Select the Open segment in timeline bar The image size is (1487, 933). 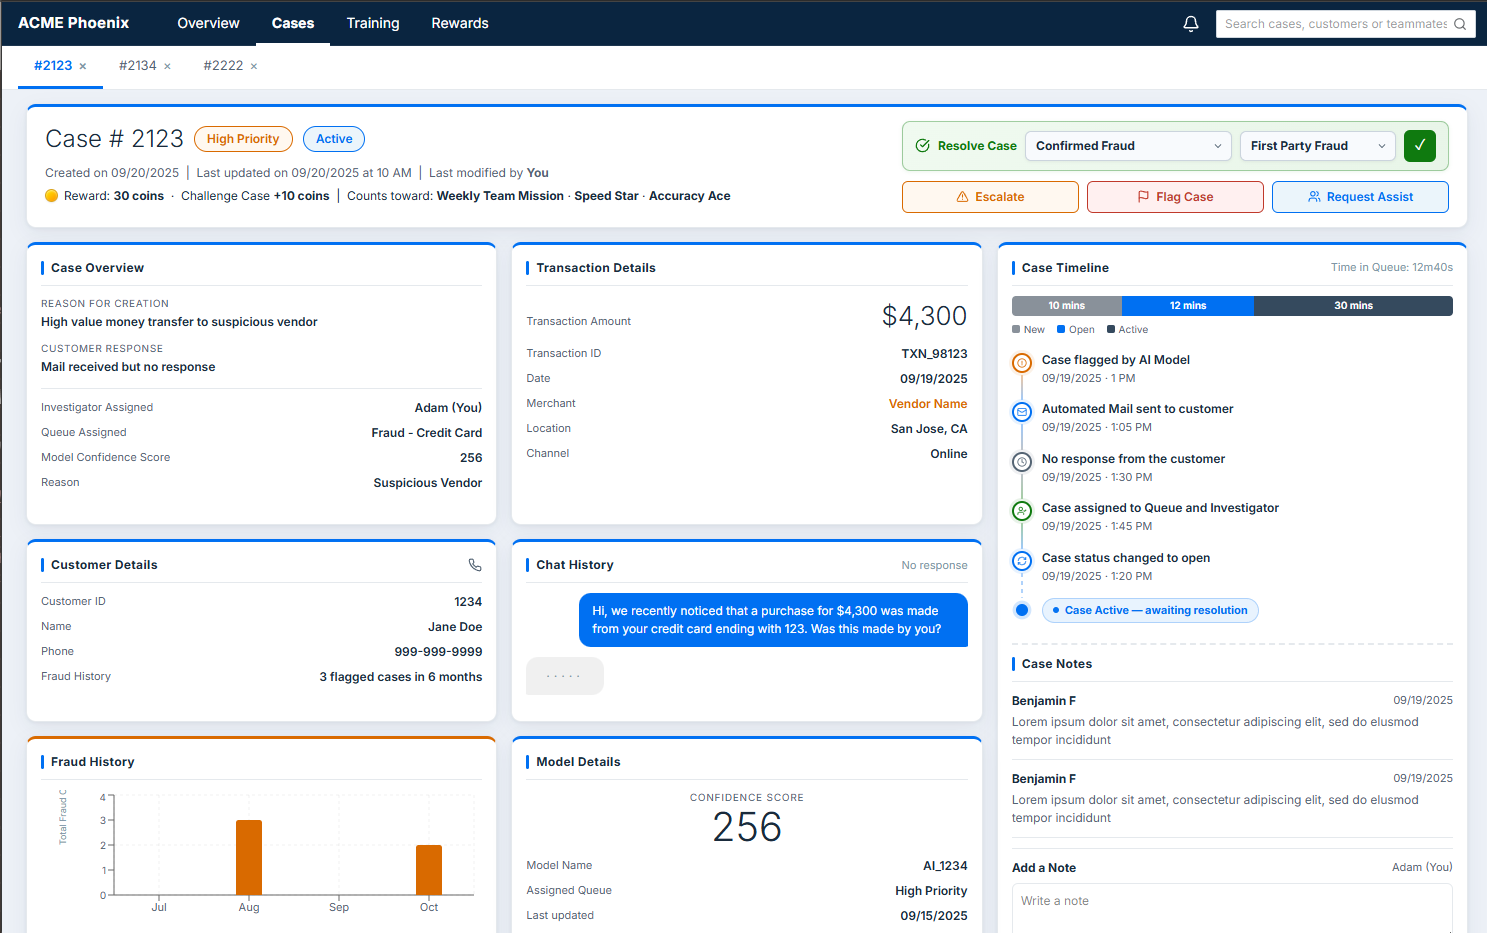point(1188,306)
